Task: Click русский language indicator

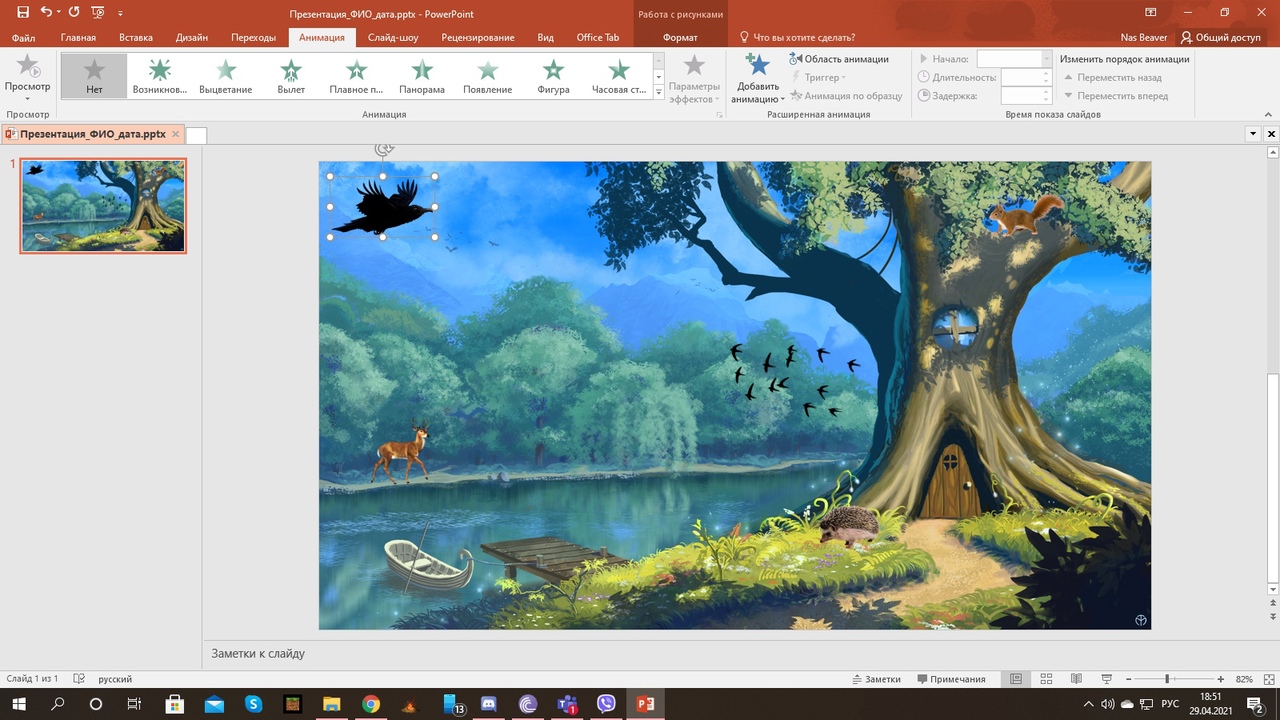Action: (115, 679)
